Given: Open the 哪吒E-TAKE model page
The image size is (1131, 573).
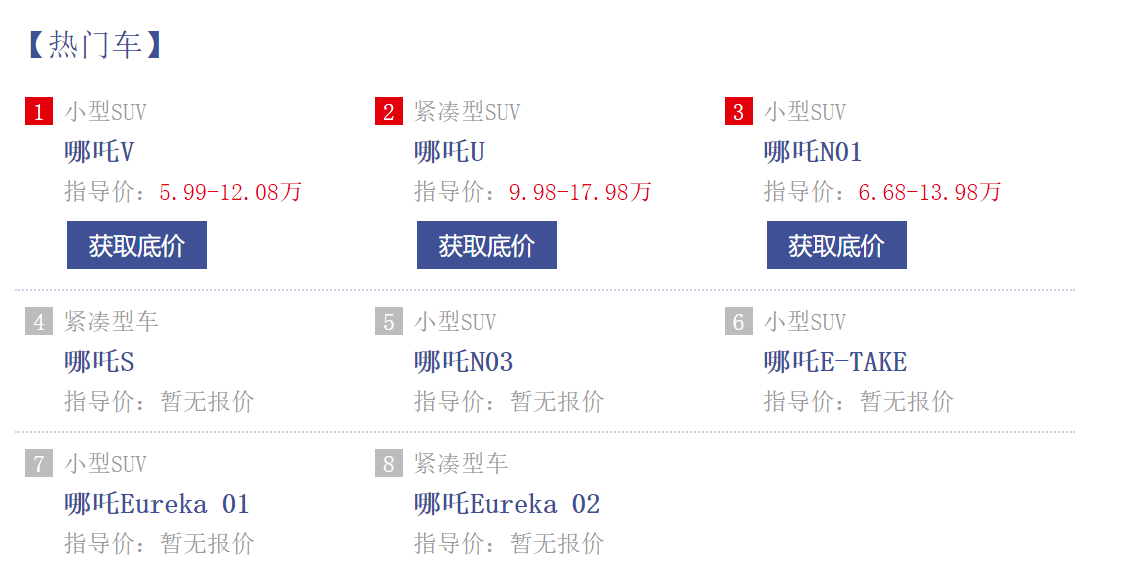Looking at the screenshot, I should point(835,362).
